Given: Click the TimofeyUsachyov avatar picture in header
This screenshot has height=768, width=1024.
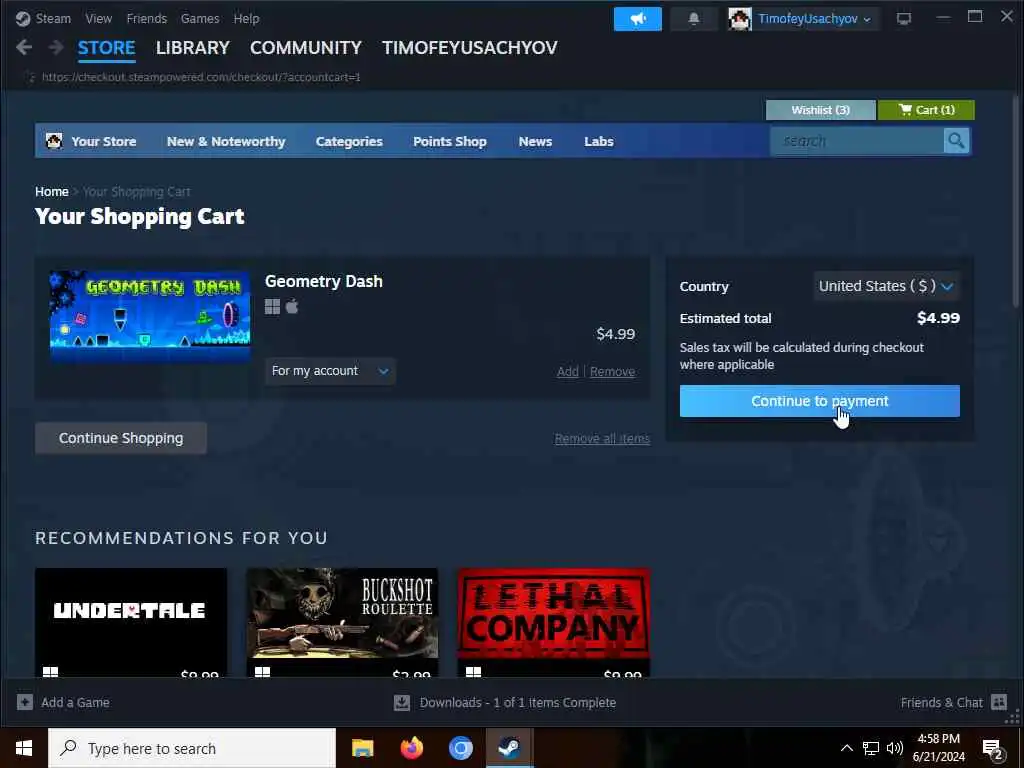Looking at the screenshot, I should 740,19.
